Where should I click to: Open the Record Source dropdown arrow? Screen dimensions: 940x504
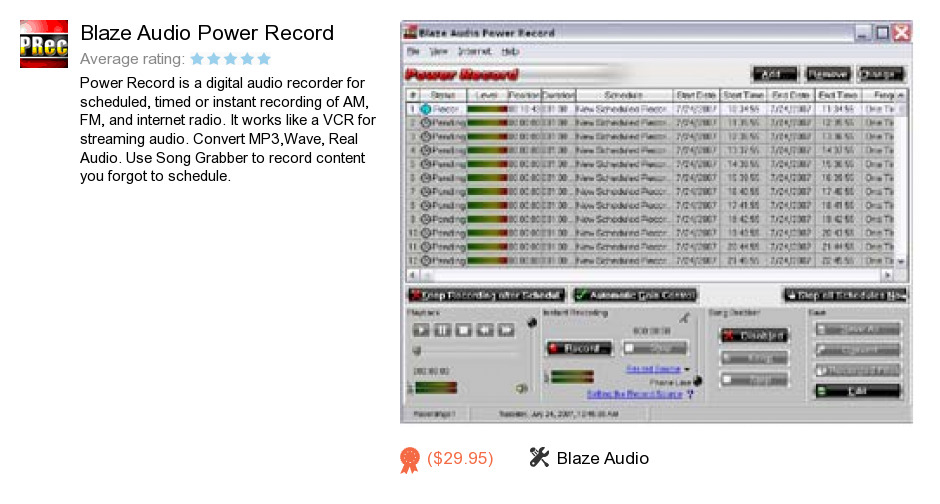687,369
